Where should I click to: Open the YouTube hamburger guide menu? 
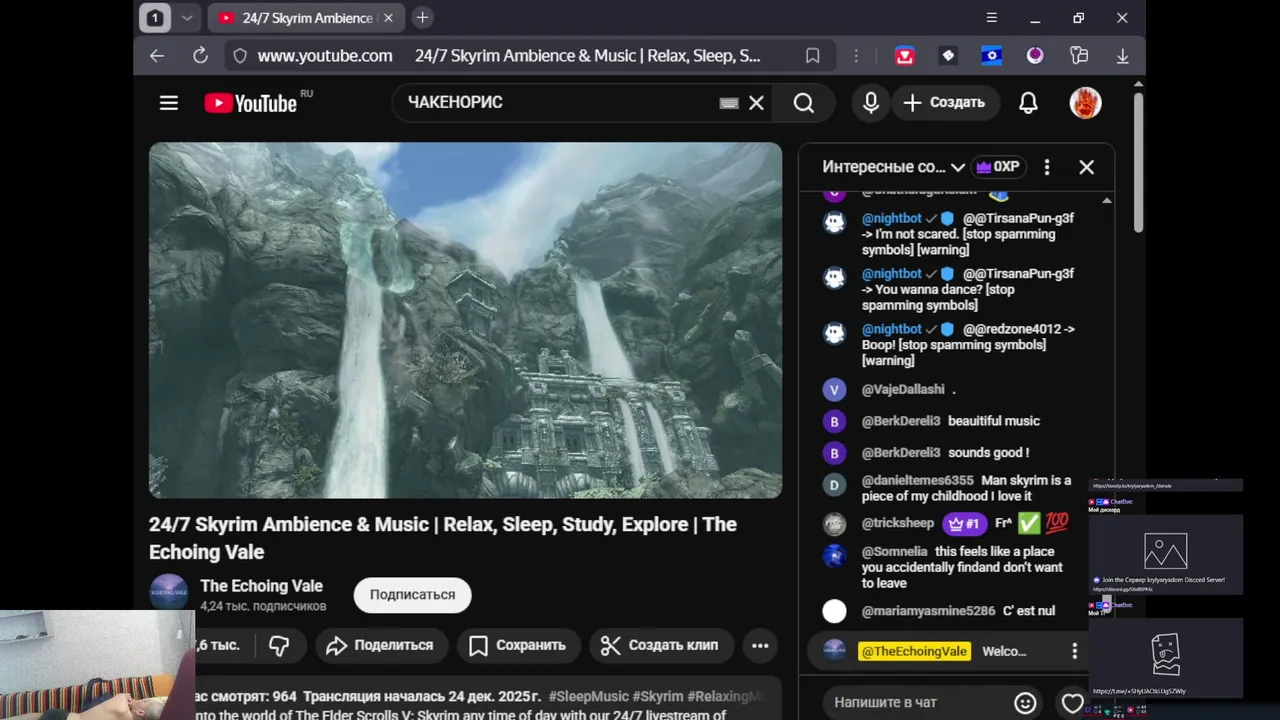point(168,103)
